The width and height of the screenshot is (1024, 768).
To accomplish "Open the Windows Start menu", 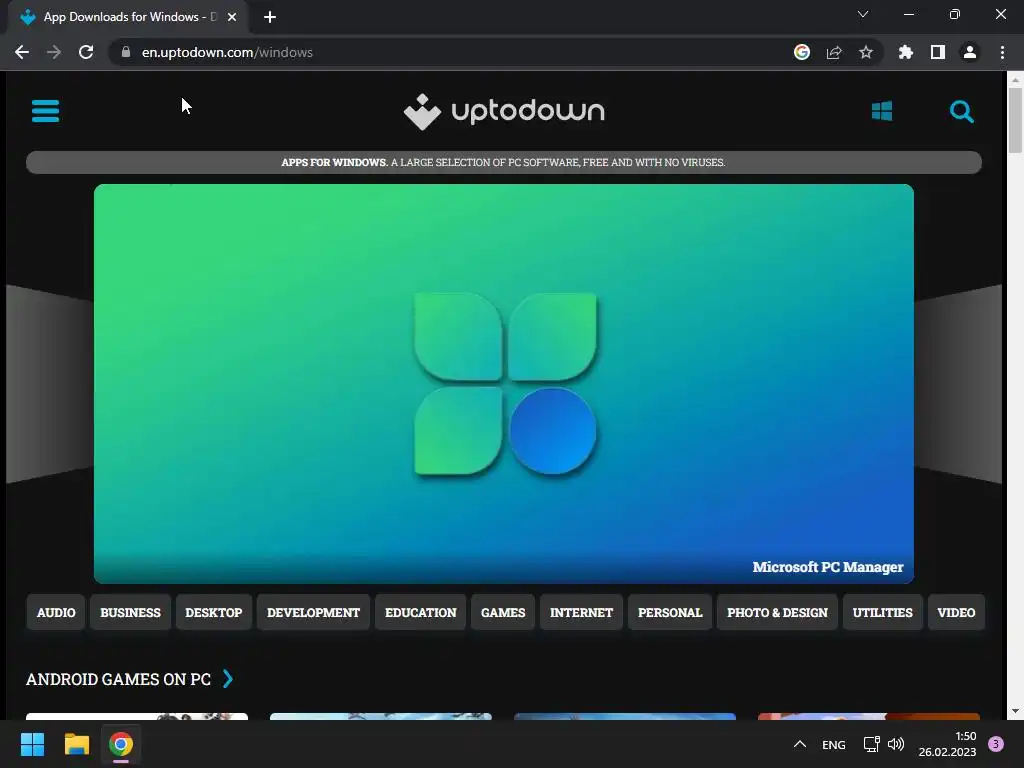I will pos(32,744).
